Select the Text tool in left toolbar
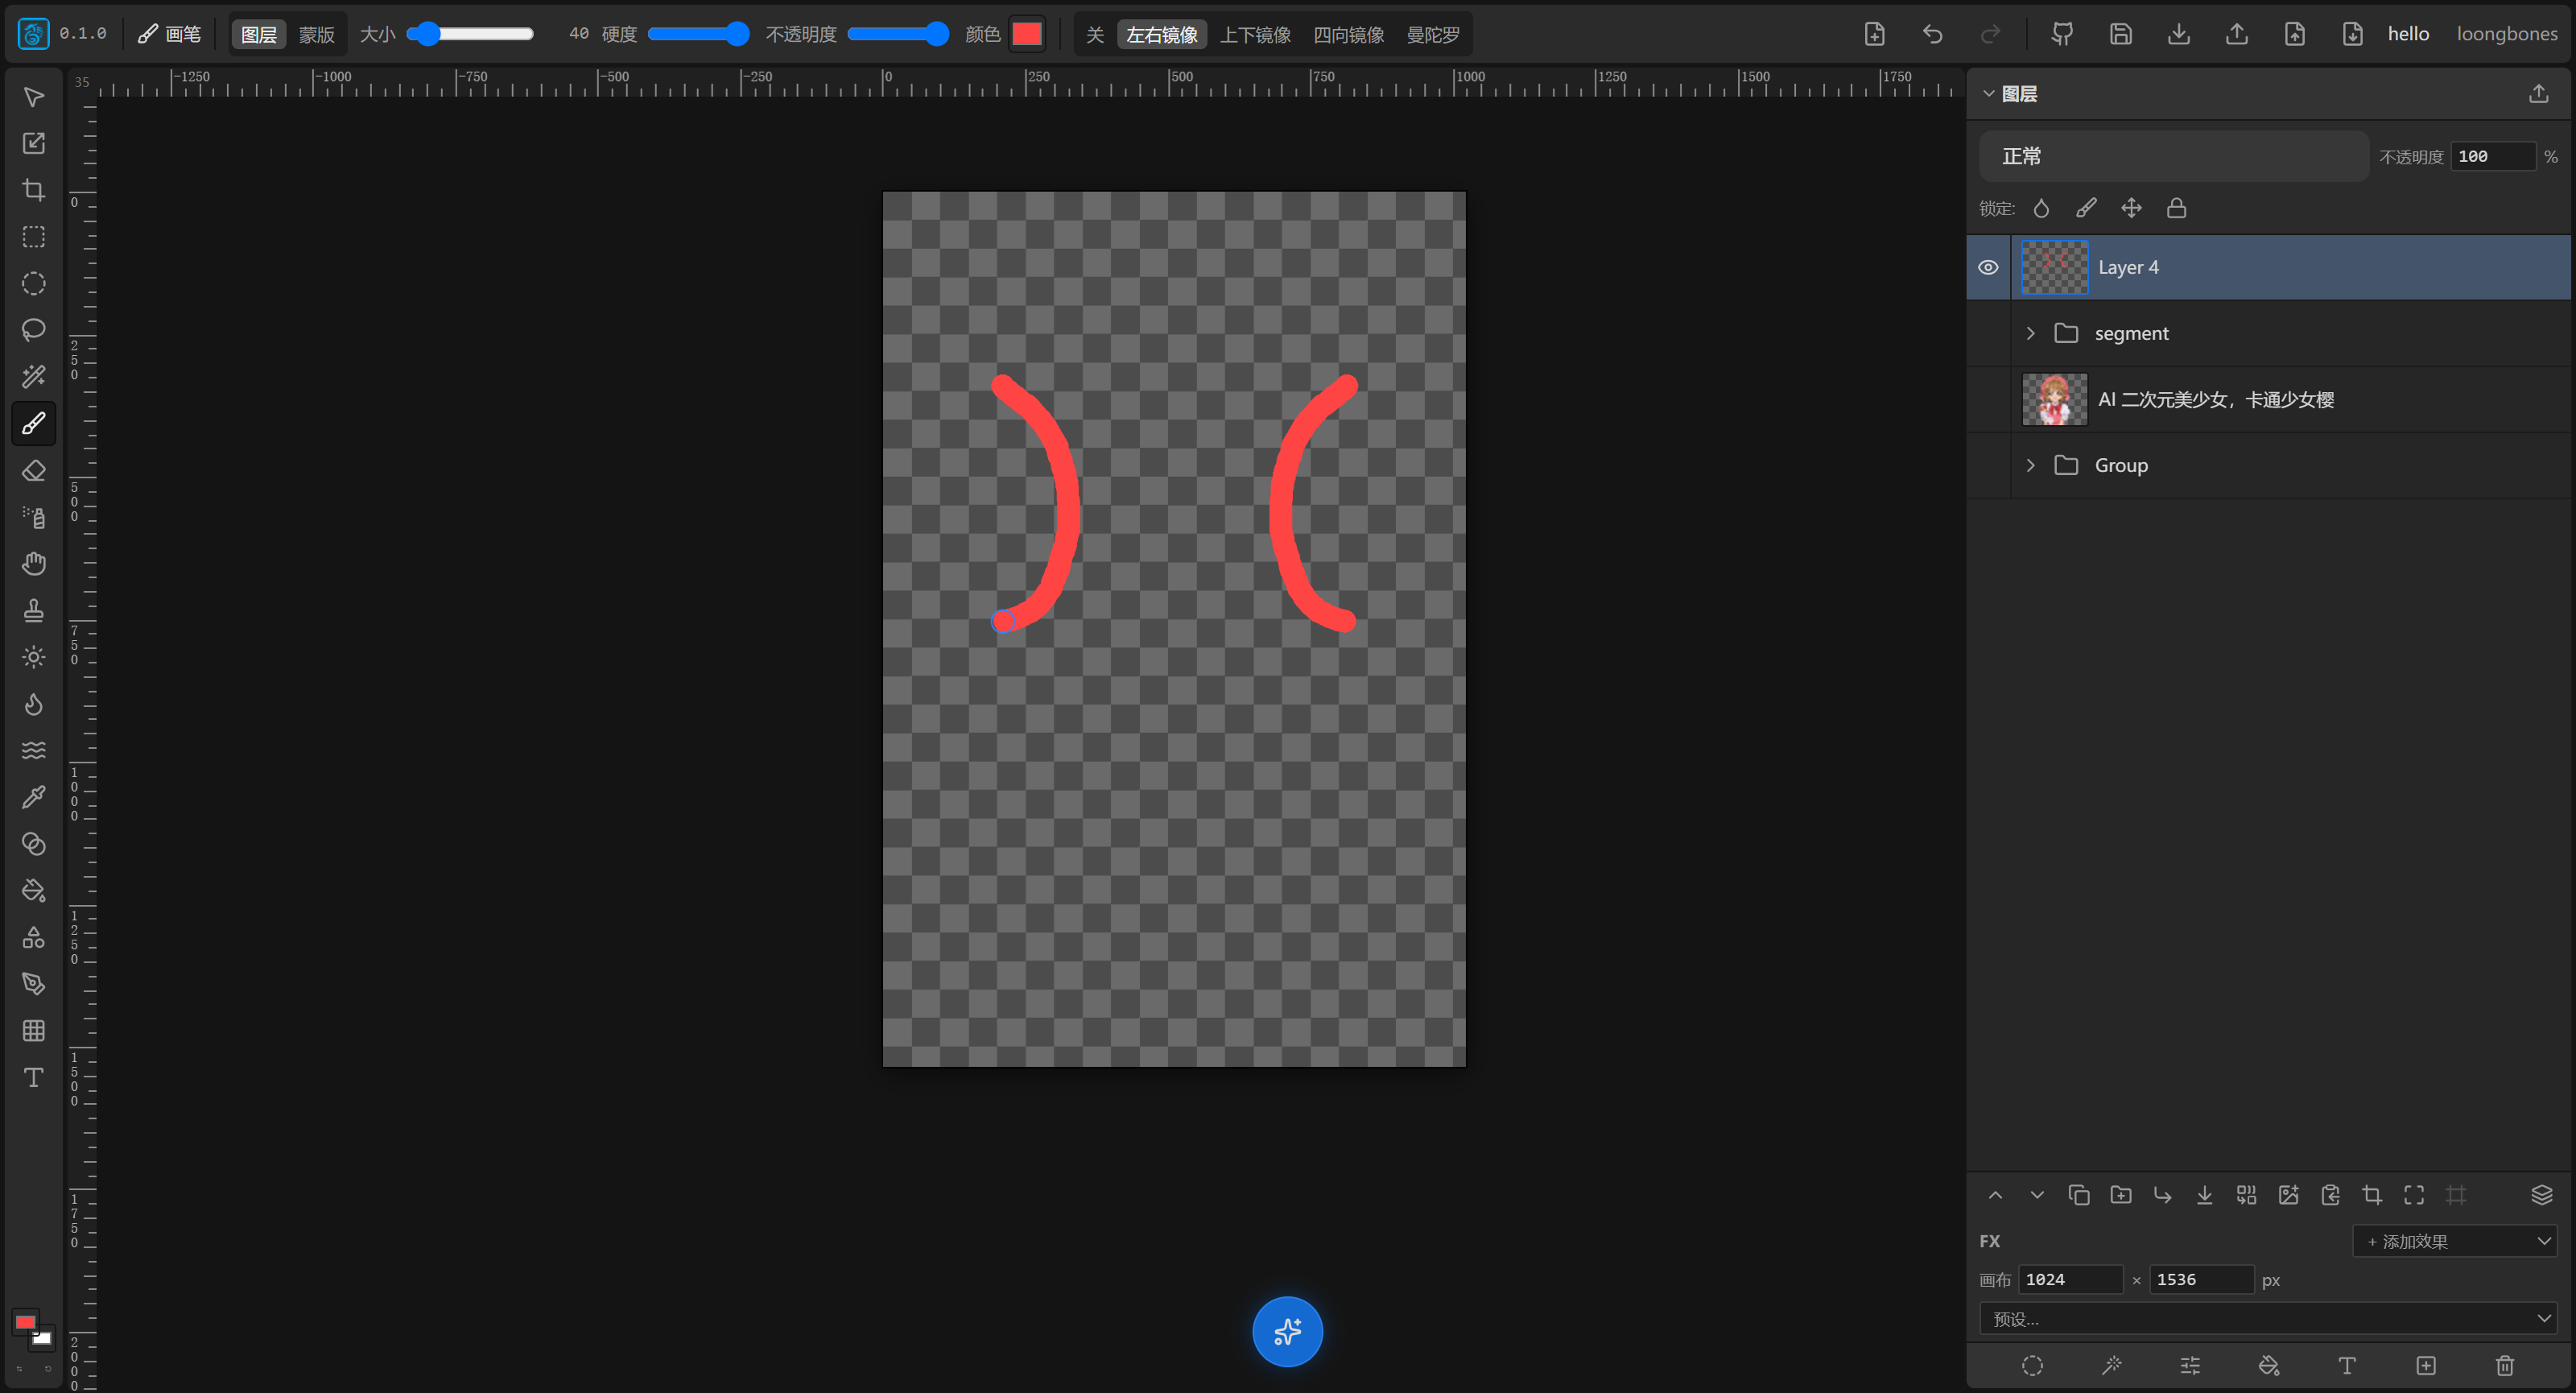Screen dimensions: 2576x1393 [33, 1077]
